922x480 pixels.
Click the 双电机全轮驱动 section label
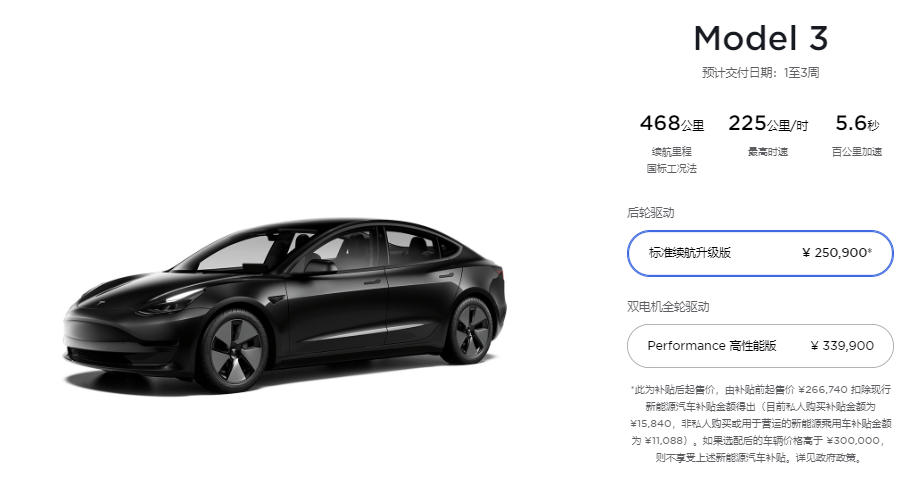(x=668, y=307)
